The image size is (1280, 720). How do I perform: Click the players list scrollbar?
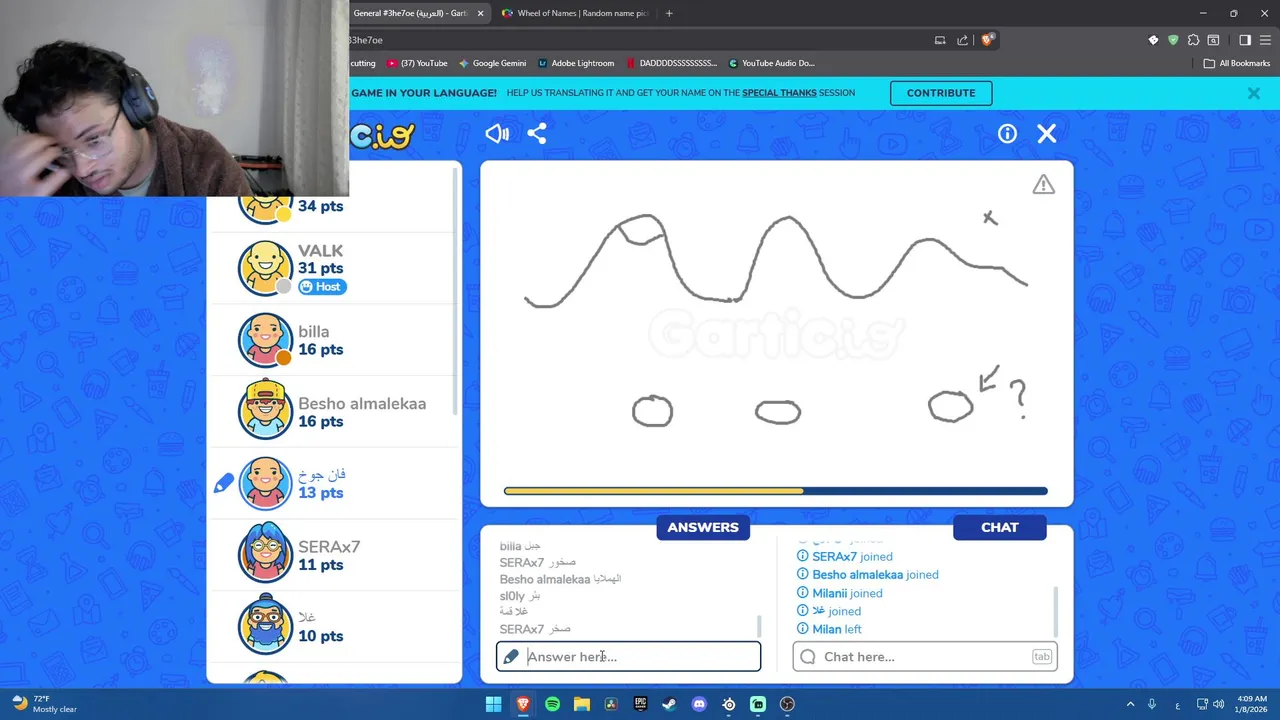coord(457,290)
